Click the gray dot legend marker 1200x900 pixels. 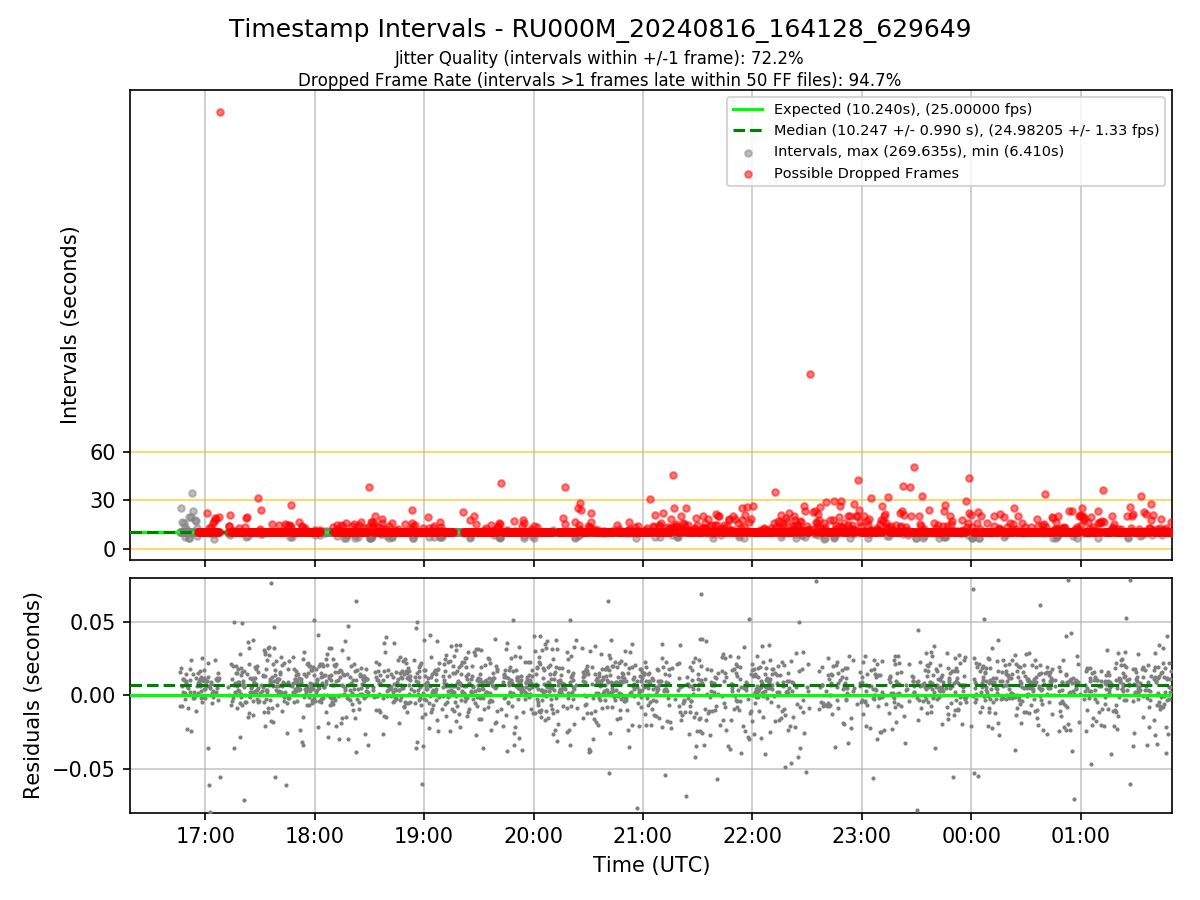[748, 152]
